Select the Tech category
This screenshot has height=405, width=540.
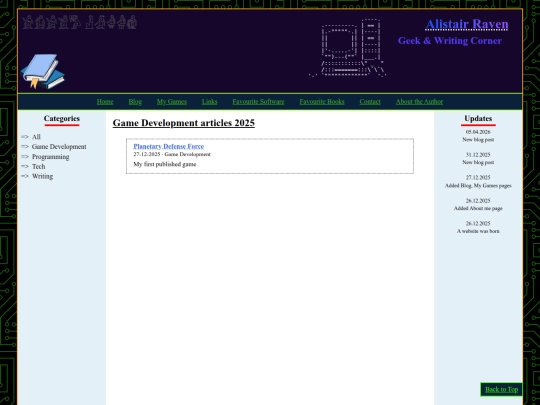39,167
